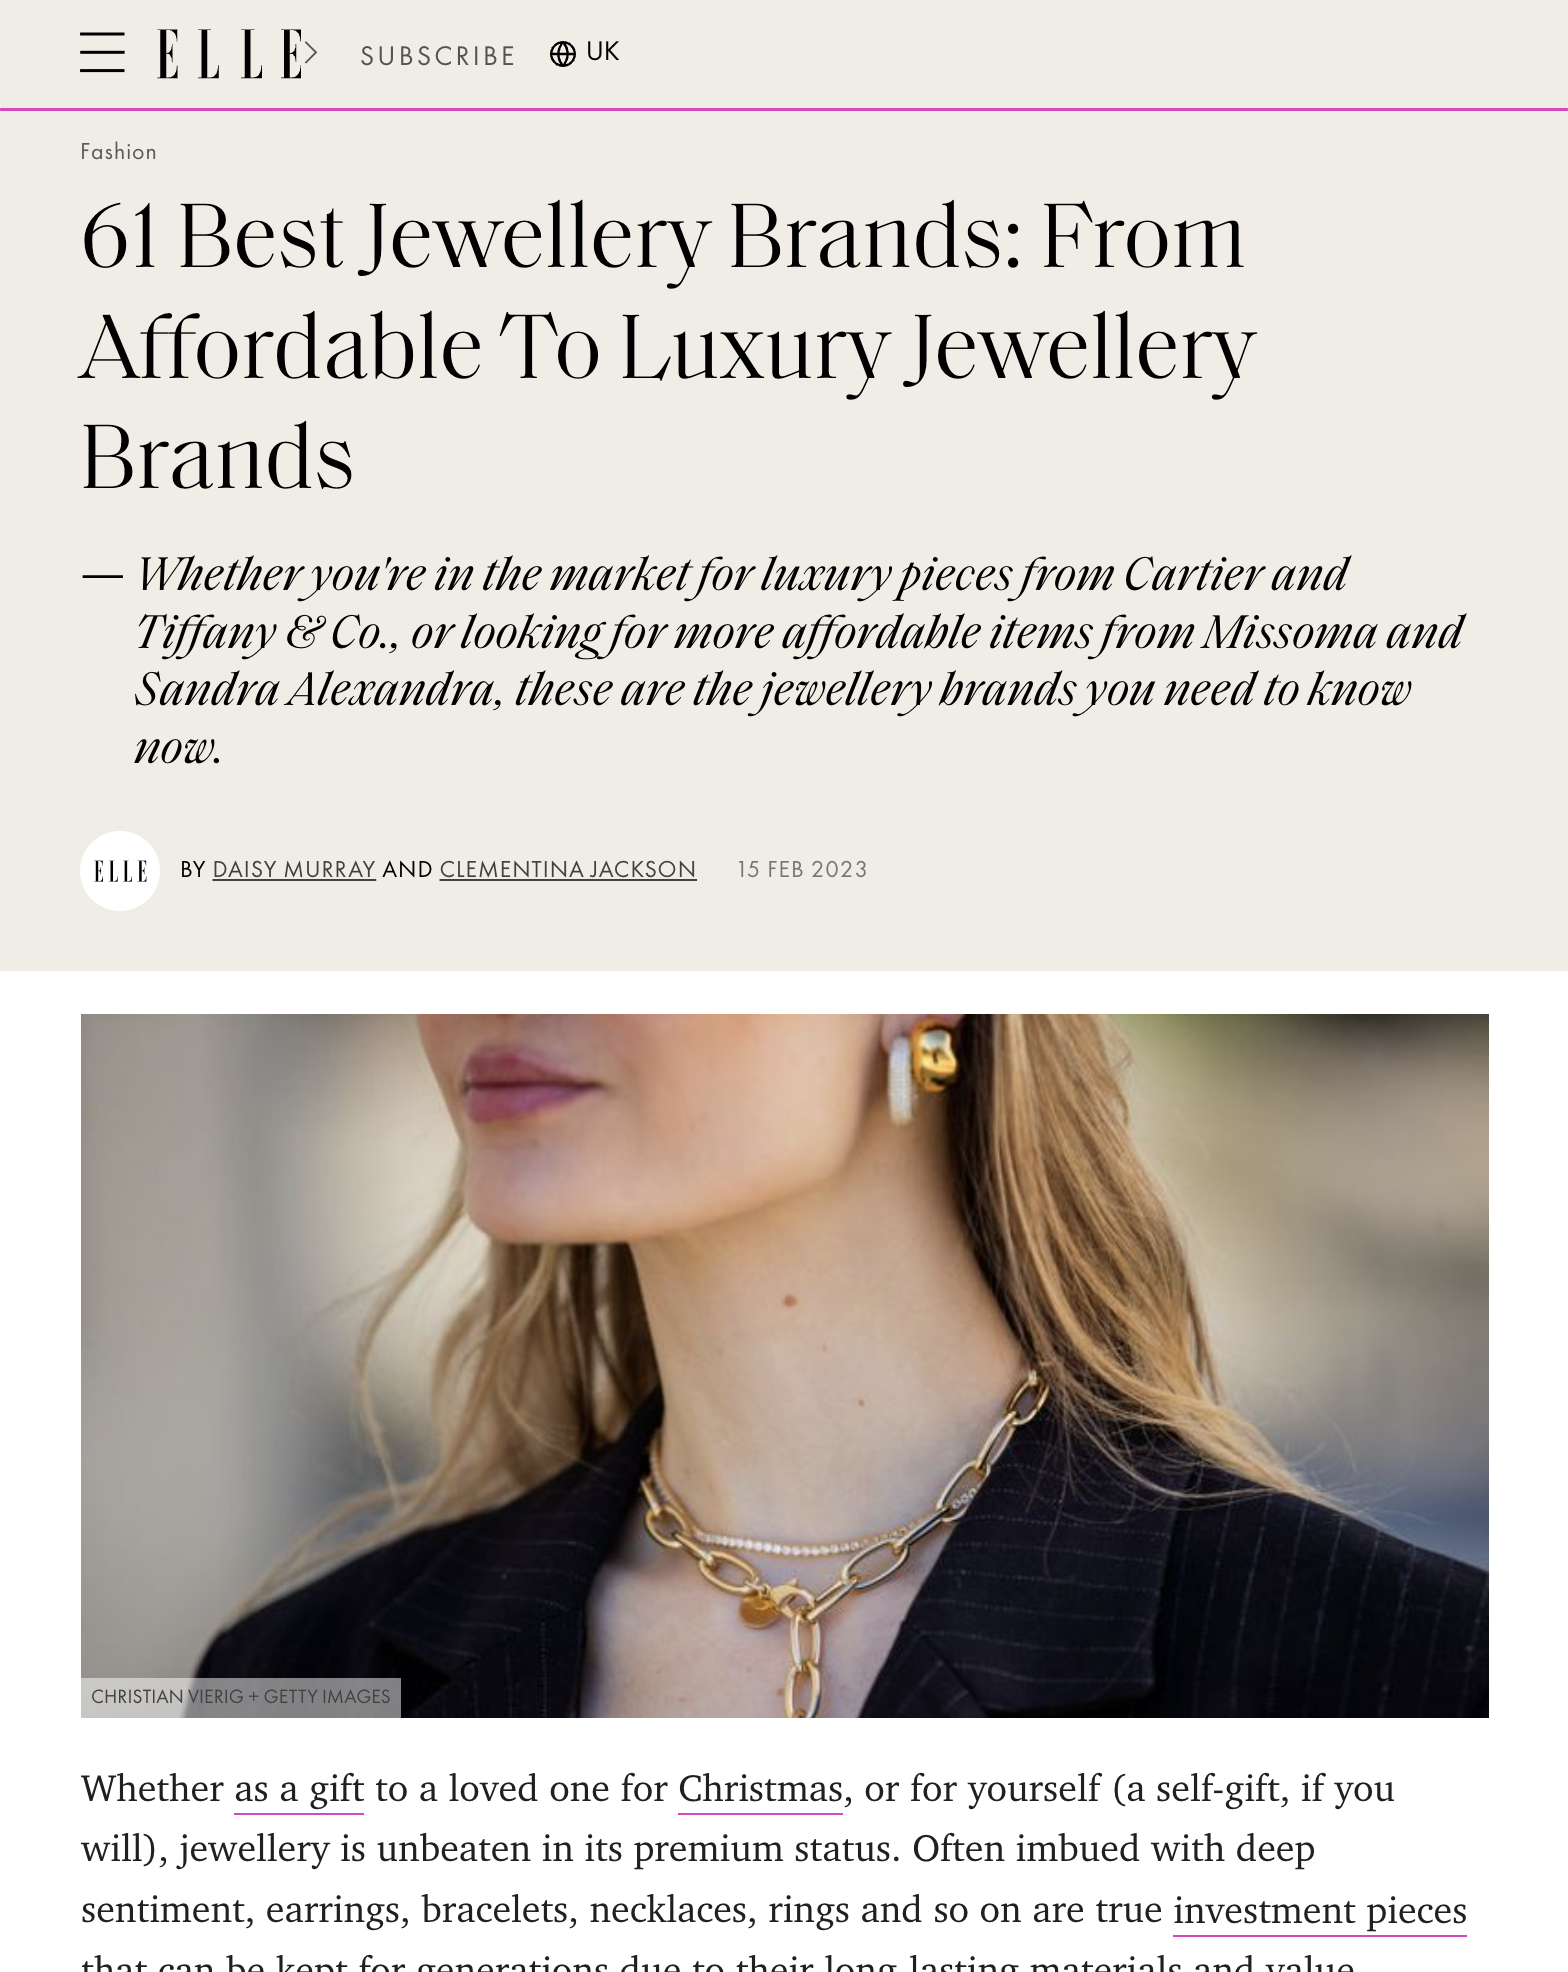
Task: Go to the Fashion category
Action: point(118,152)
